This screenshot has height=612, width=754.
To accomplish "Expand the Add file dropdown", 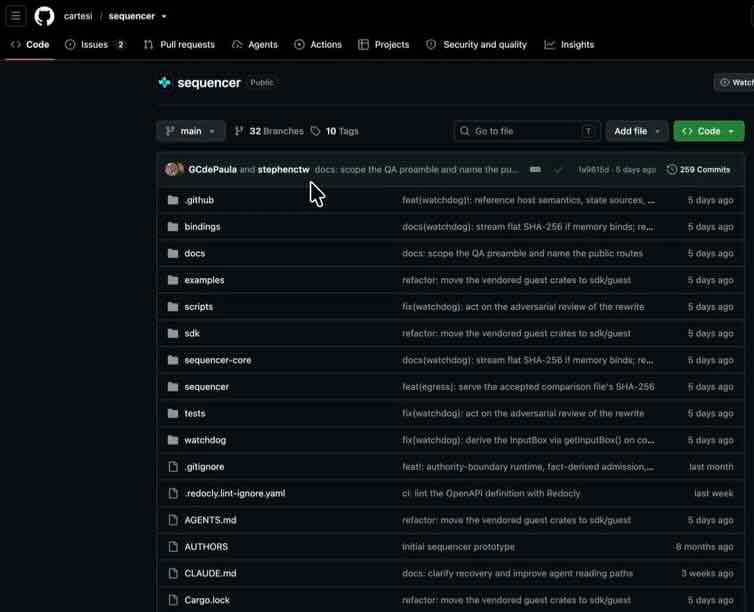I will pyautogui.click(x=637, y=131).
